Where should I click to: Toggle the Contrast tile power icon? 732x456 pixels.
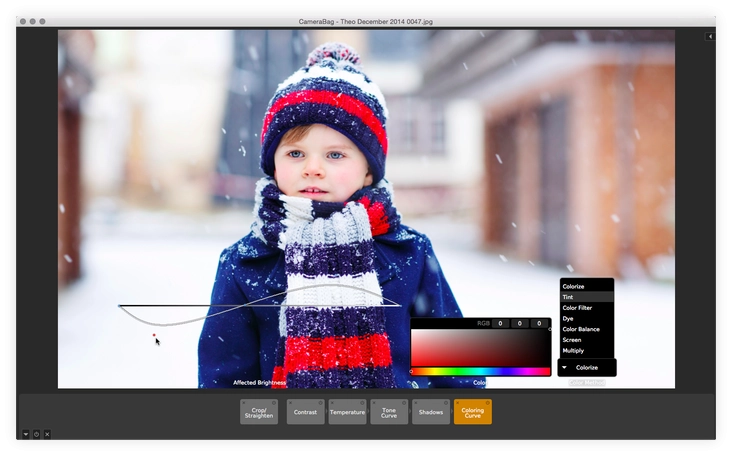click(x=320, y=402)
